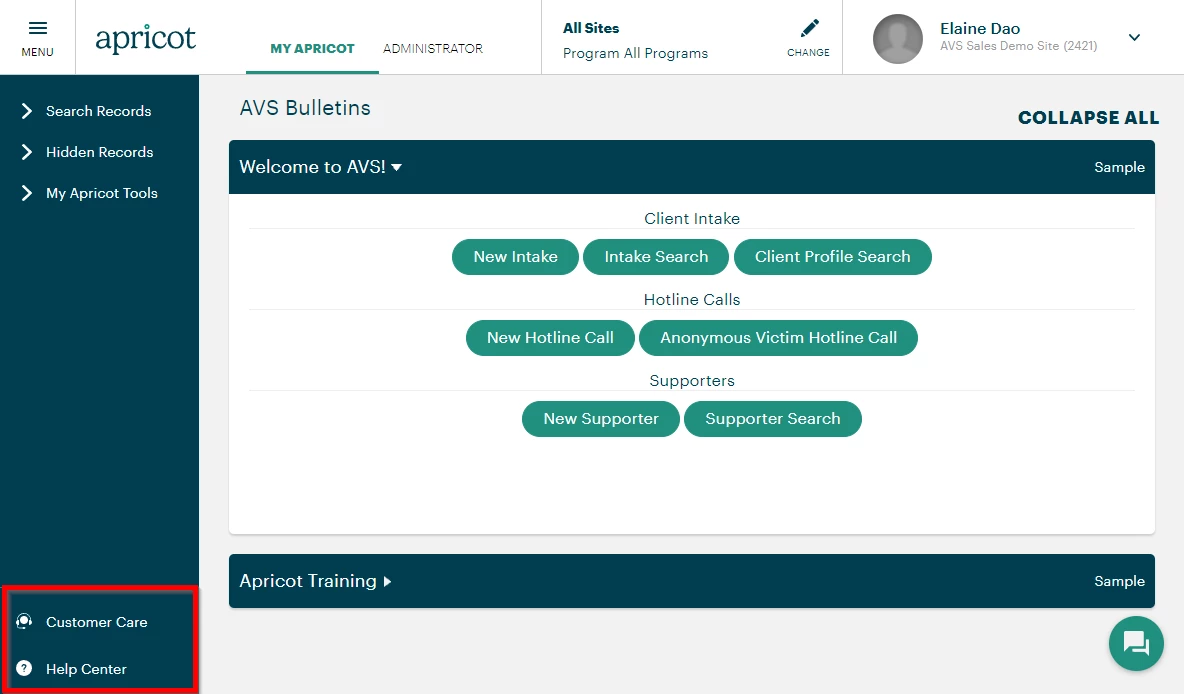This screenshot has height=694, width=1184.
Task: Click AVS Sales Demo Site (2421) text
Action: (x=1018, y=46)
